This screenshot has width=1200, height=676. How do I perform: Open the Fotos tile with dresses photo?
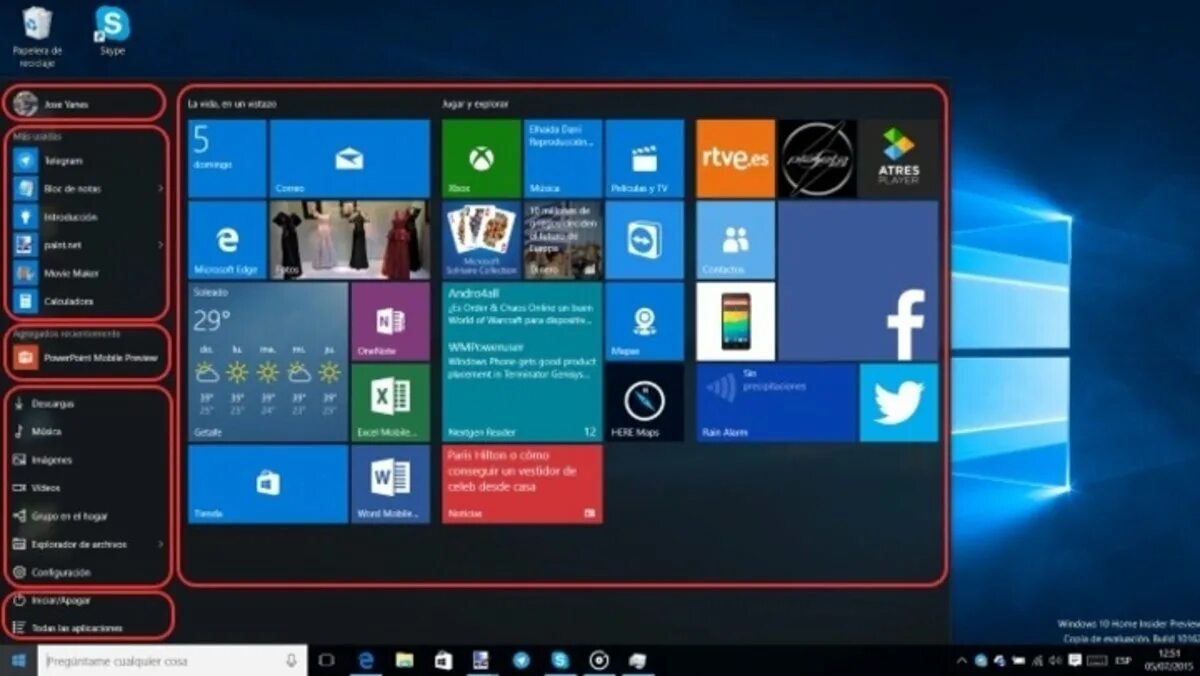[349, 240]
